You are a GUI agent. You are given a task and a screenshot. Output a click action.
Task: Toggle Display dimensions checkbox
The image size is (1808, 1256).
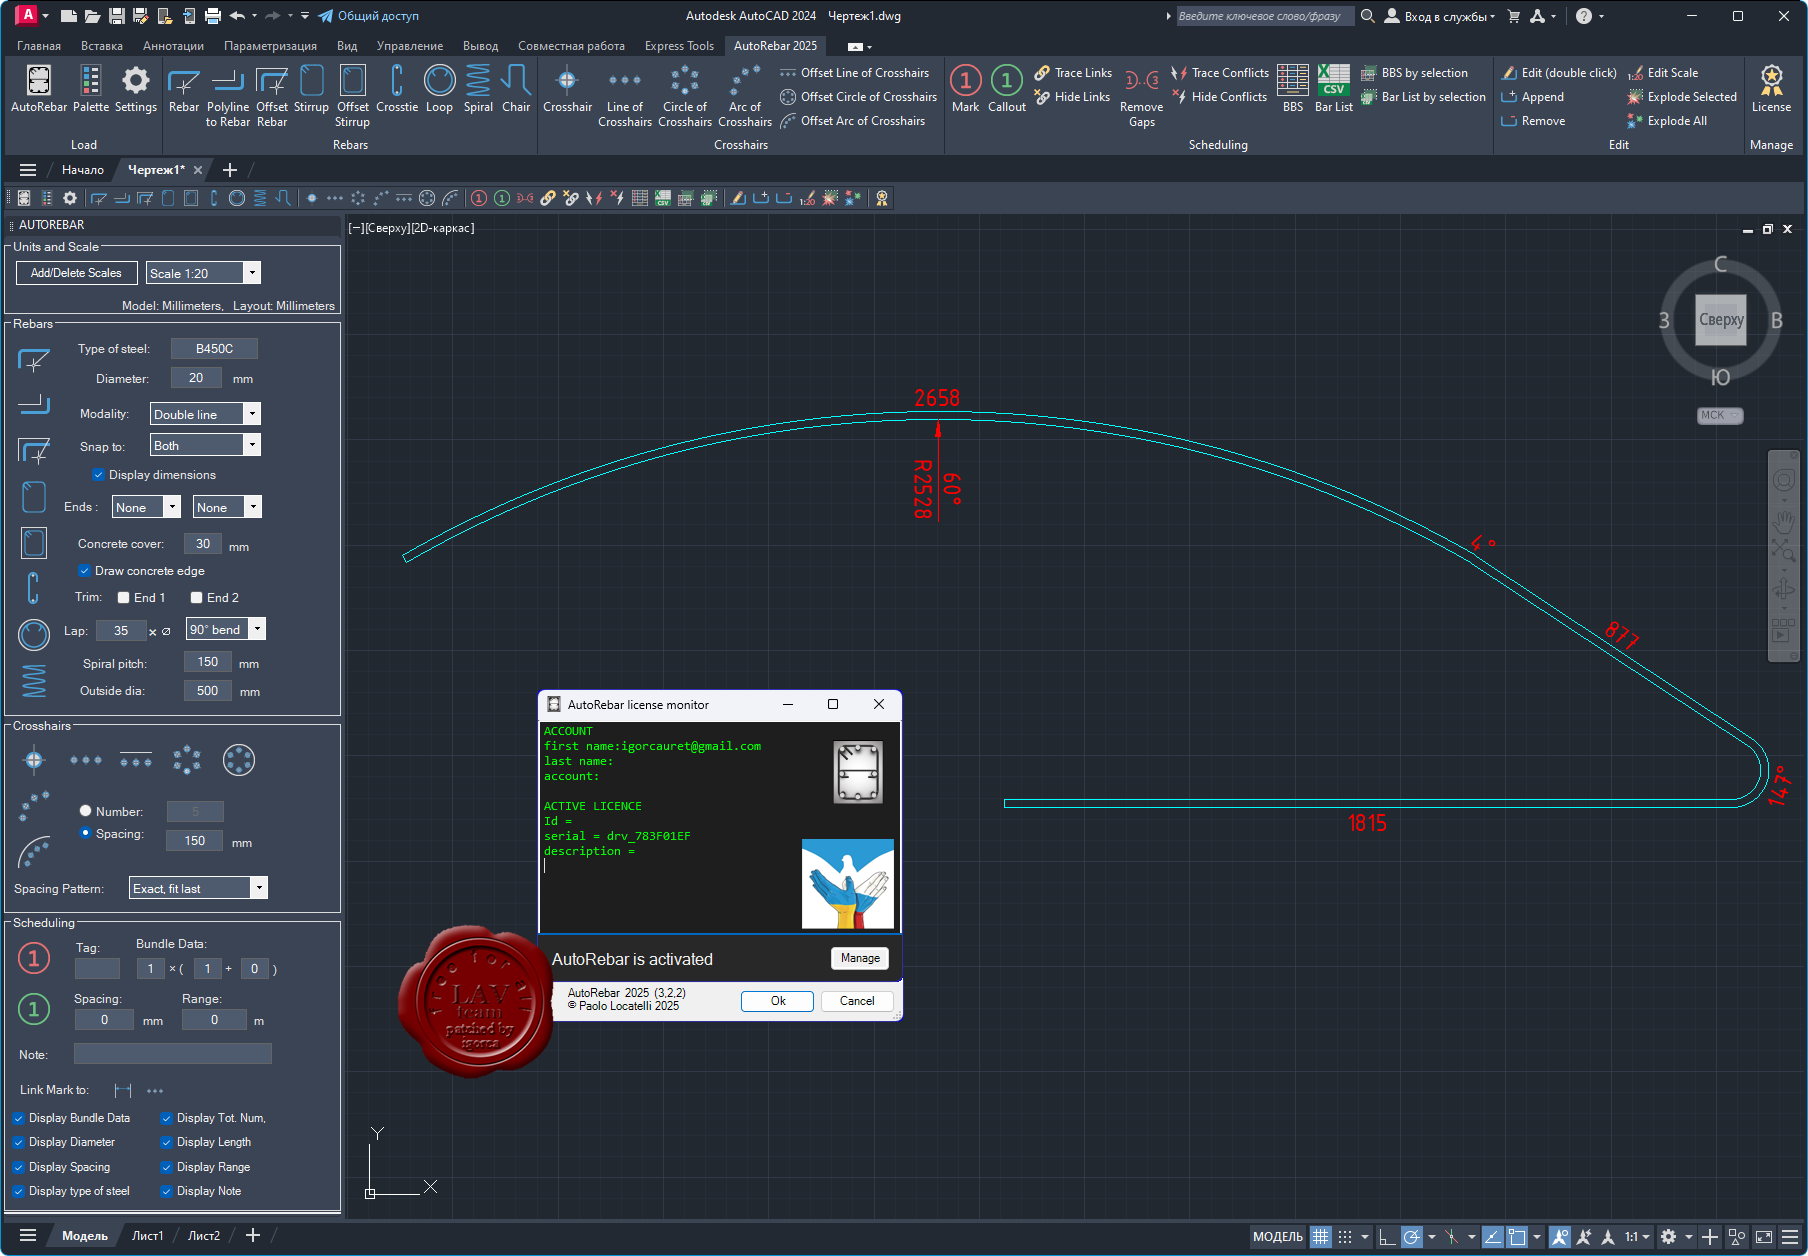[x=98, y=475]
